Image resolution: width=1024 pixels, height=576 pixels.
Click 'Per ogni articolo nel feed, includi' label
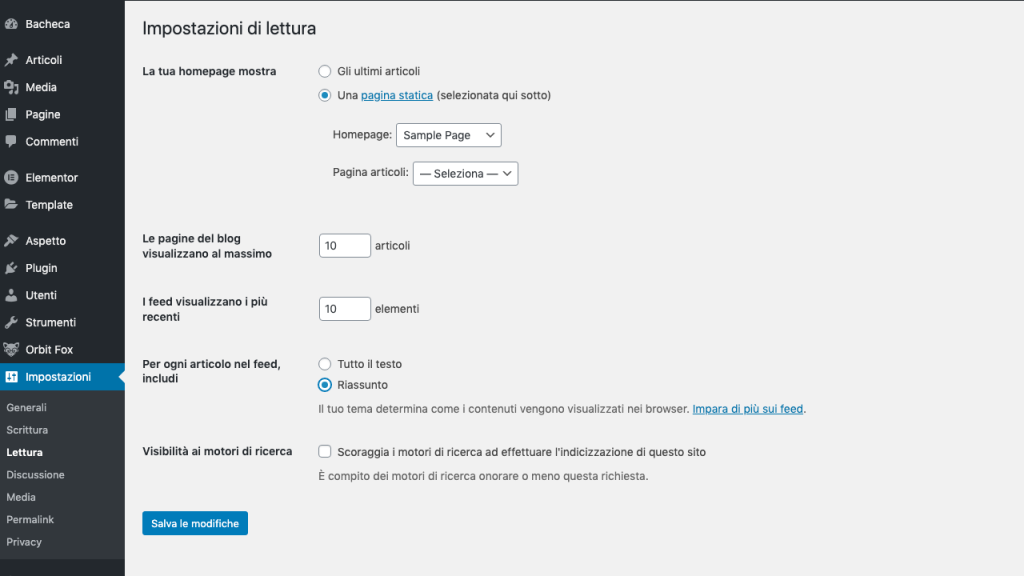(x=212, y=371)
